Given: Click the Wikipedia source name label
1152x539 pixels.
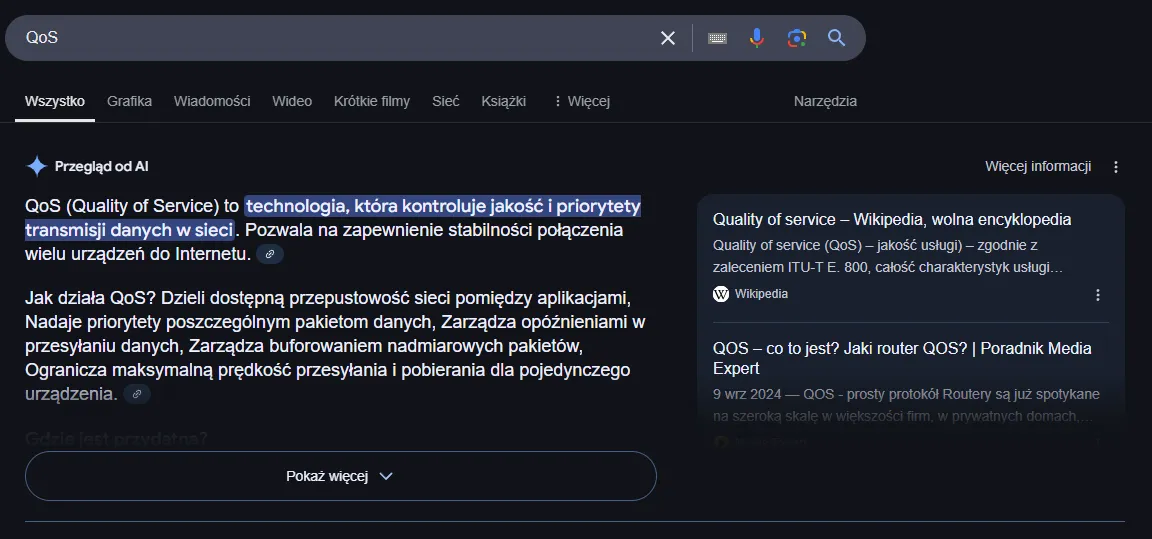Looking at the screenshot, I should 761,294.
